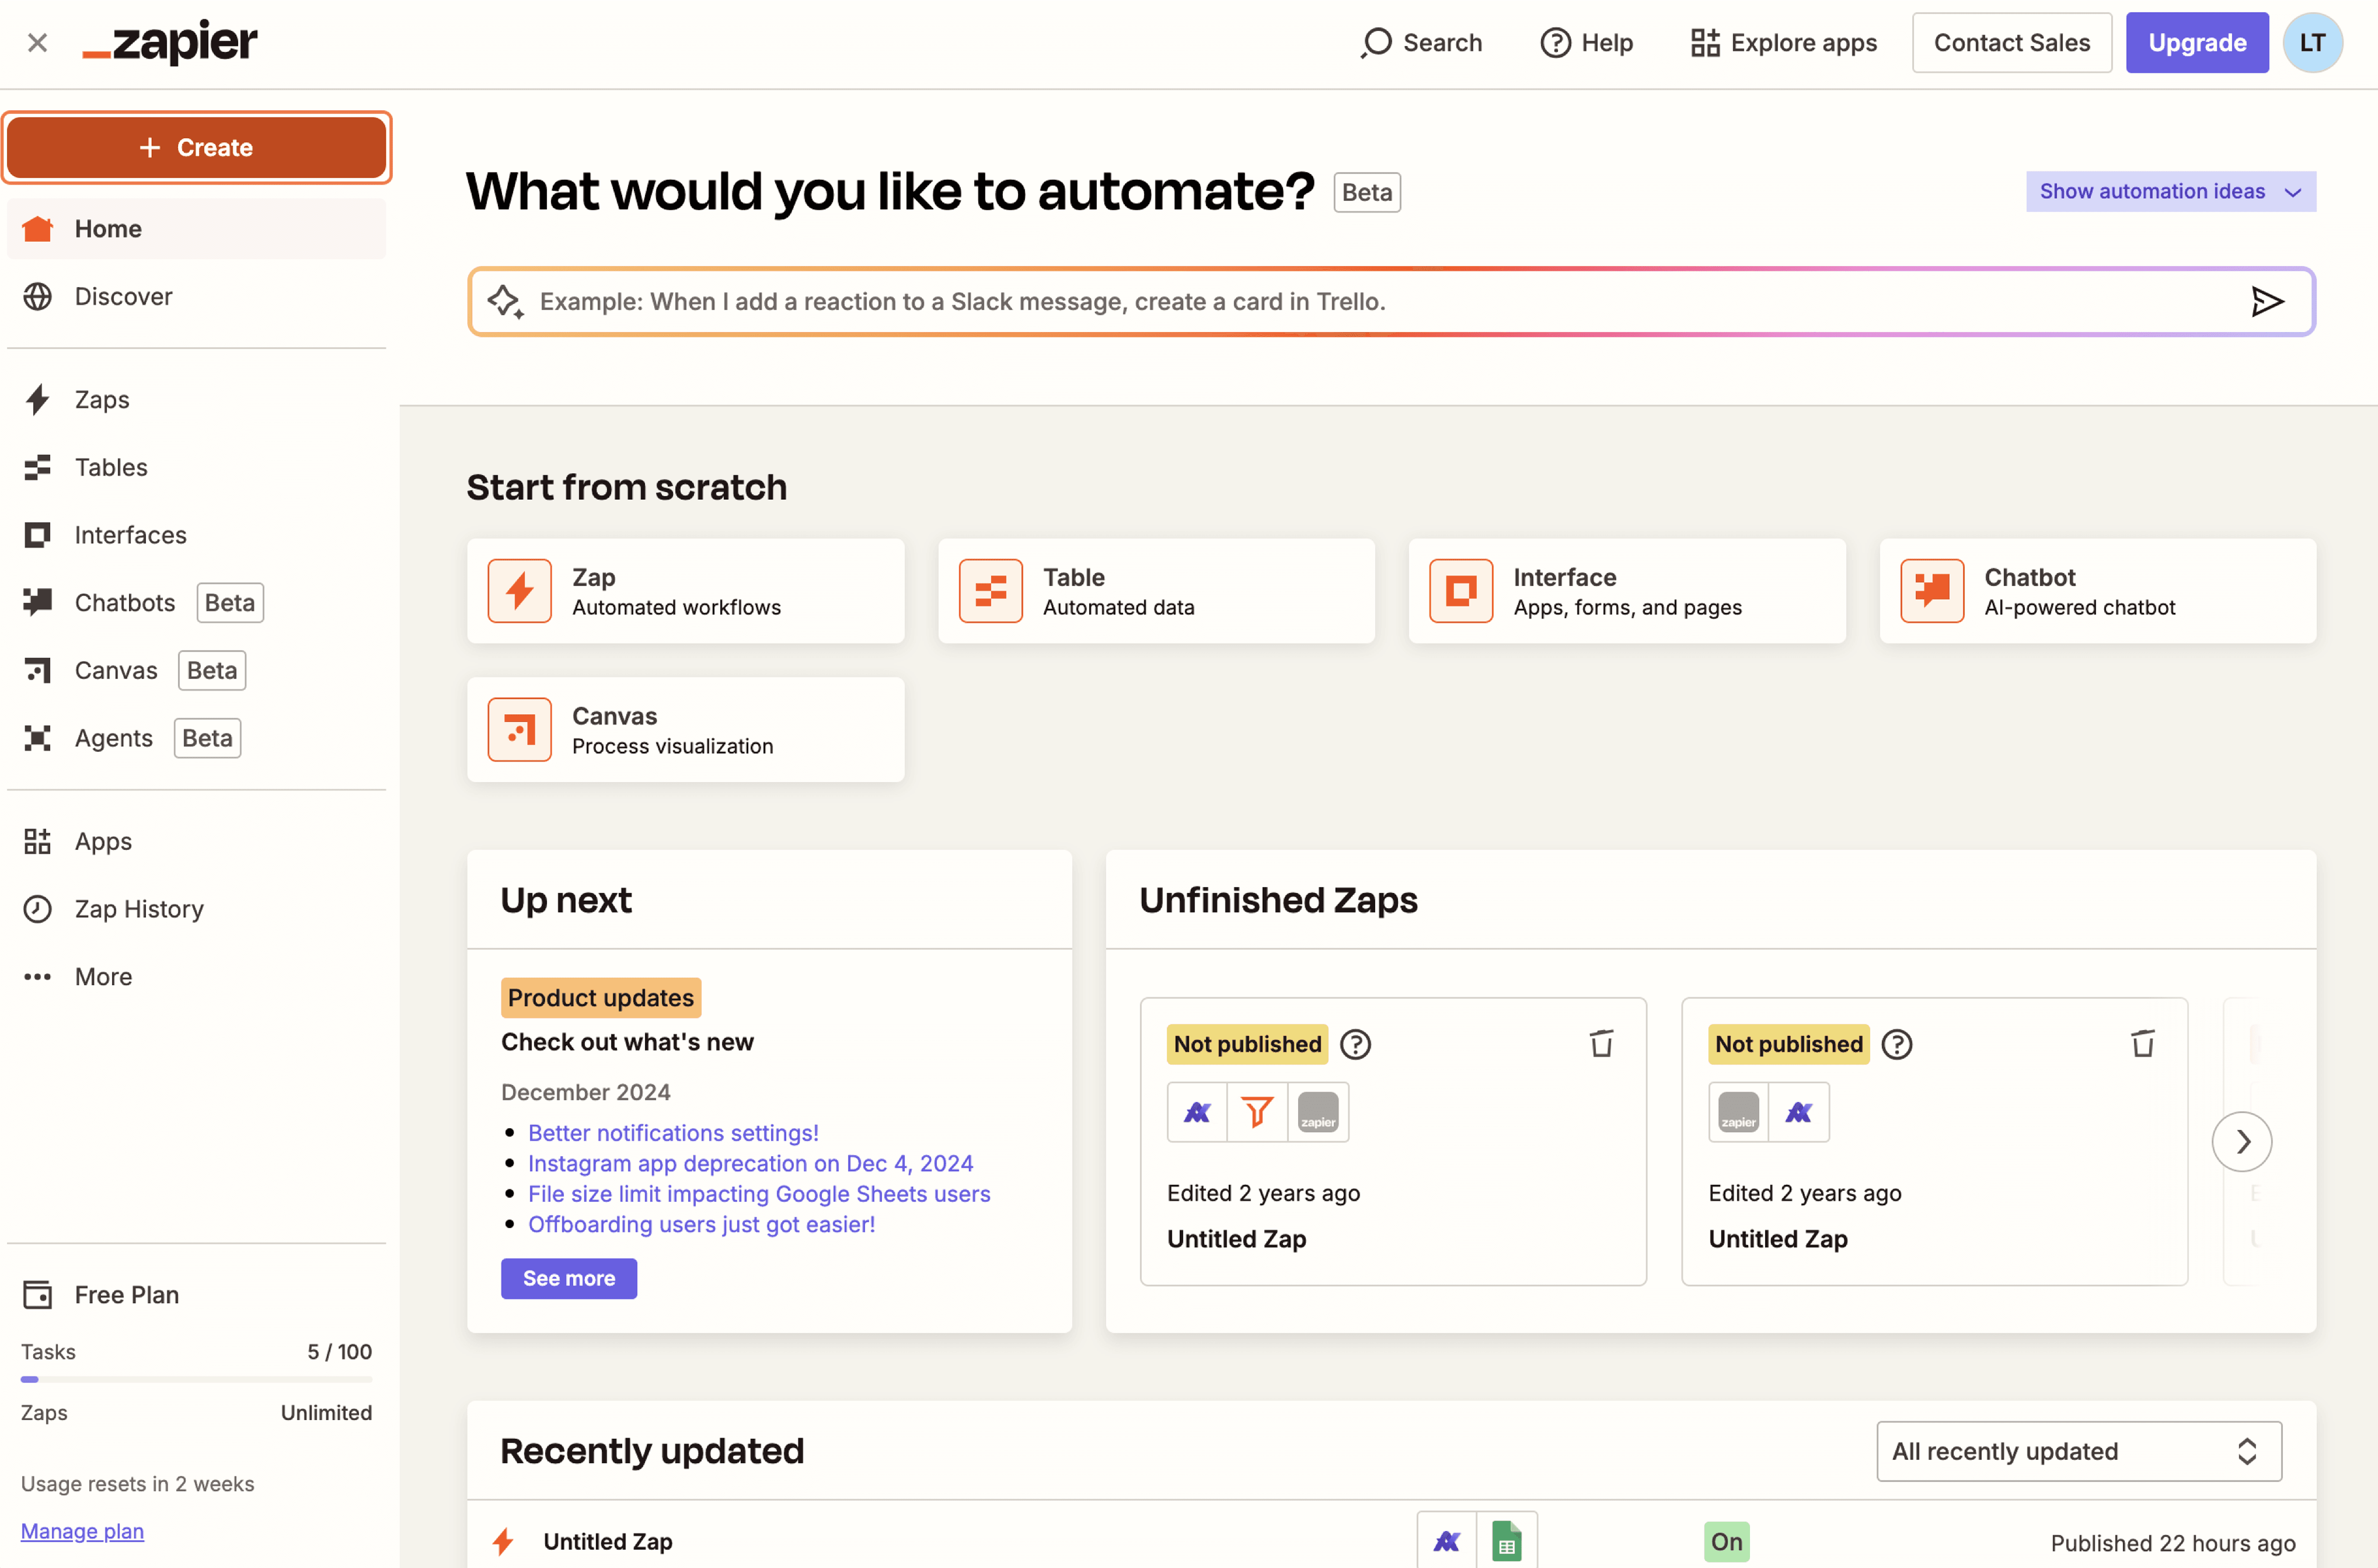Image resolution: width=2378 pixels, height=1568 pixels.
Task: Click help icon beside first Not published badge
Action: [1355, 1045]
